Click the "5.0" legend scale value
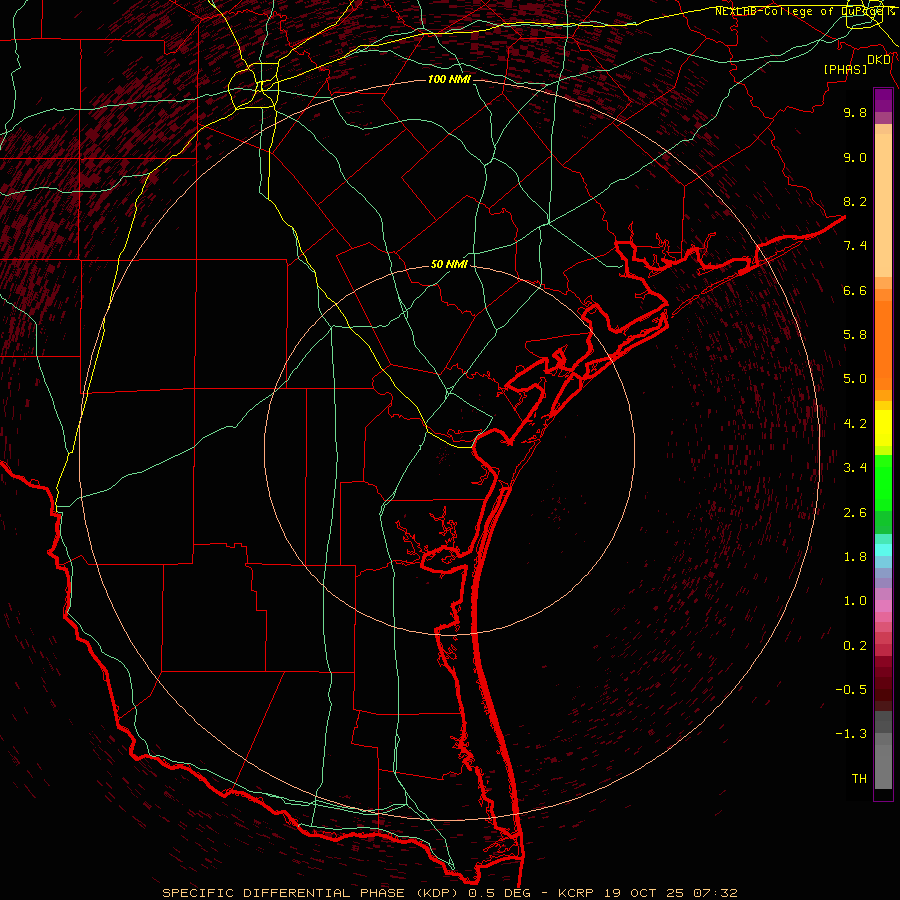This screenshot has height=900, width=900. 855,379
